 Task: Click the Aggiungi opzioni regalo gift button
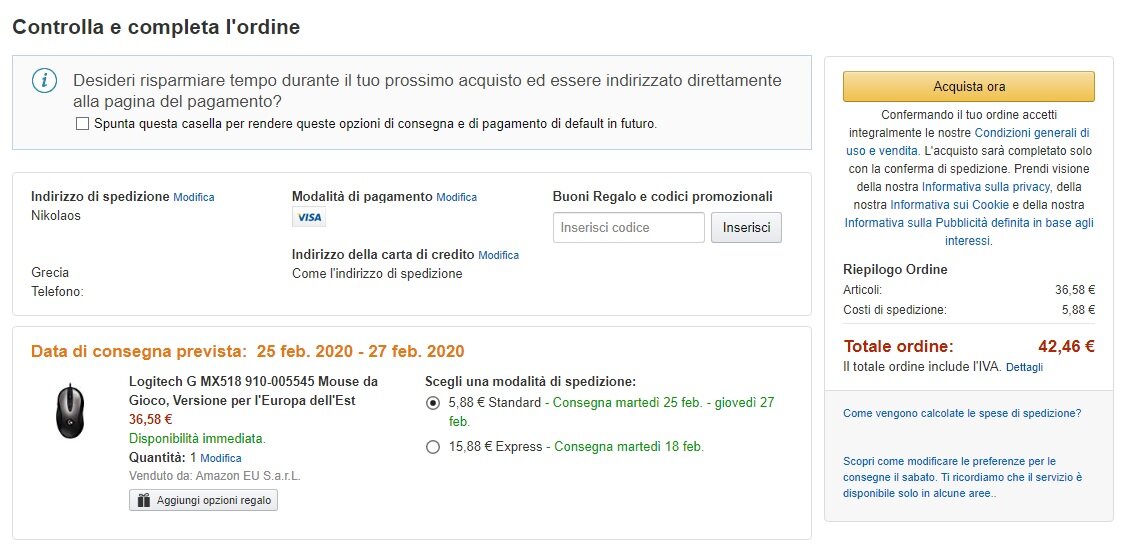tap(203, 500)
